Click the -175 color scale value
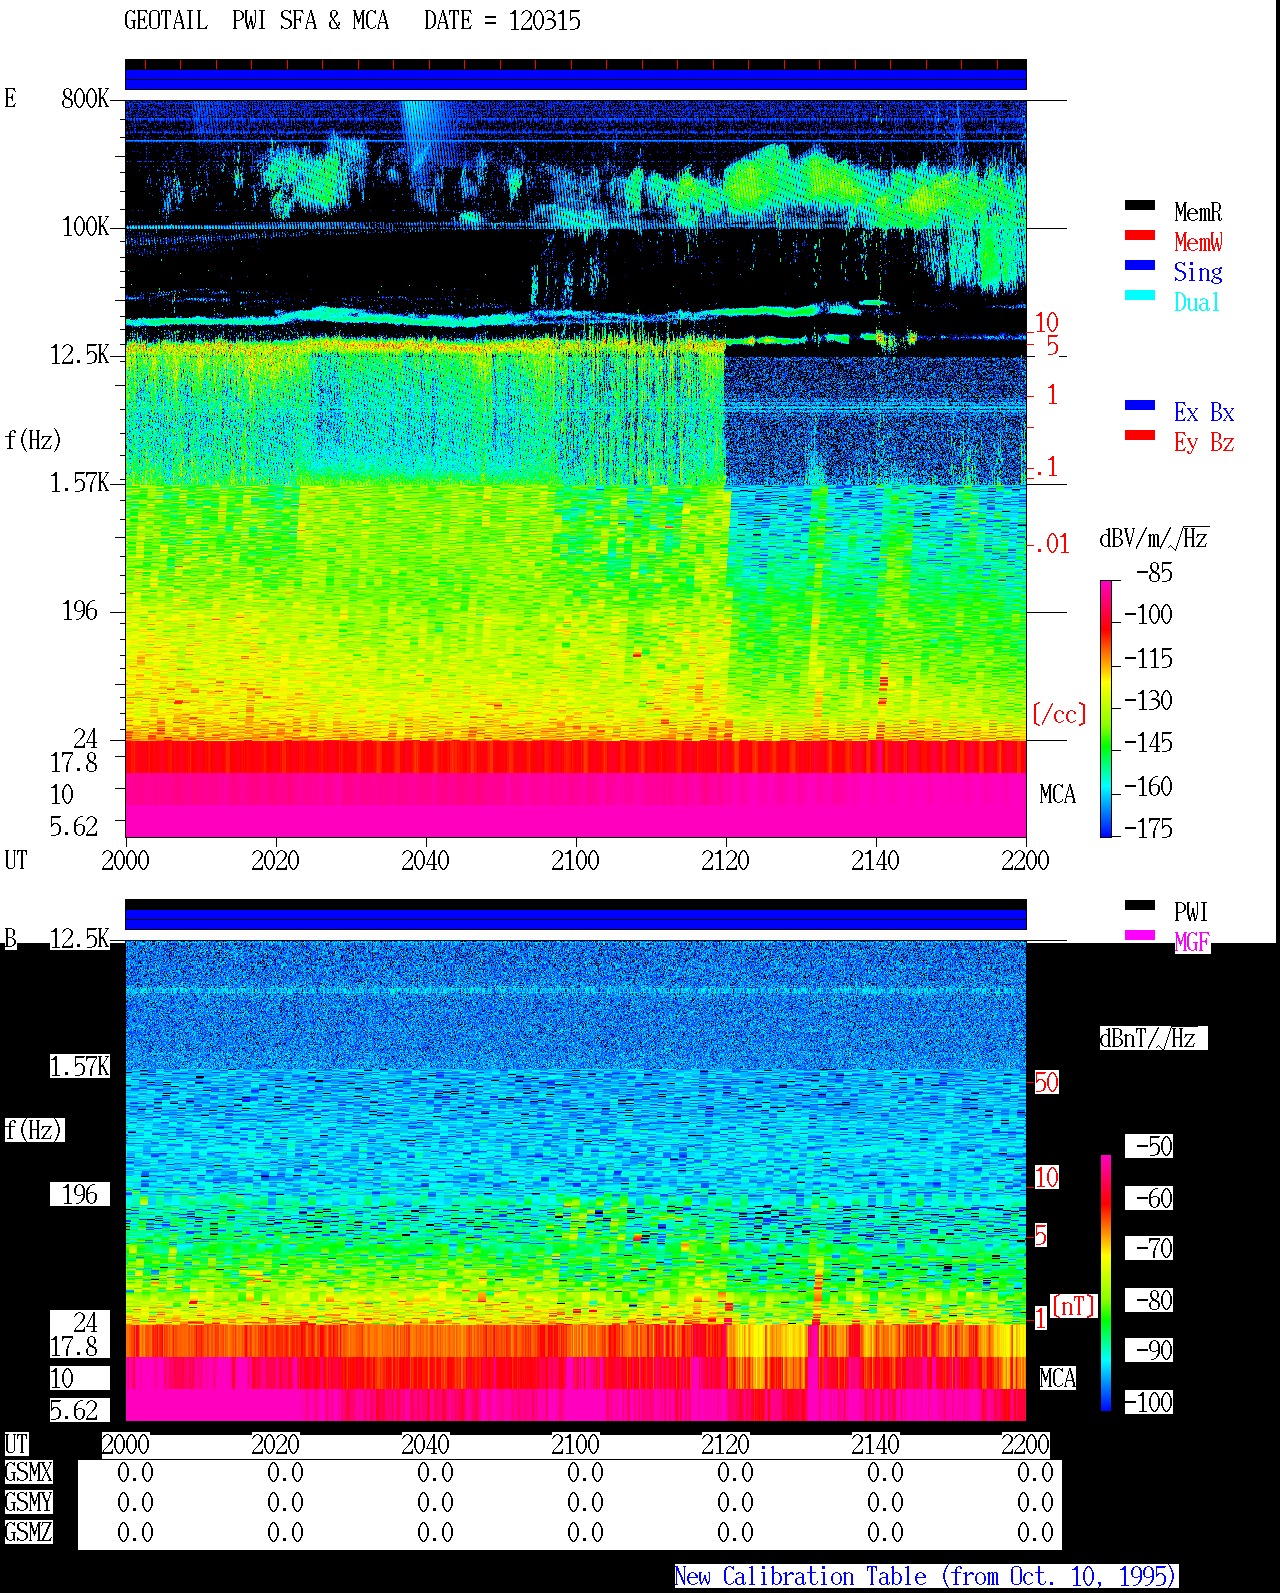The image size is (1280, 1593). pyautogui.click(x=1148, y=828)
